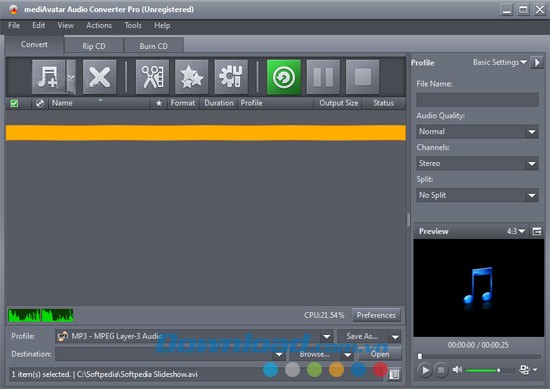Click the log list icon in status bar
The image size is (550, 389).
(394, 374)
